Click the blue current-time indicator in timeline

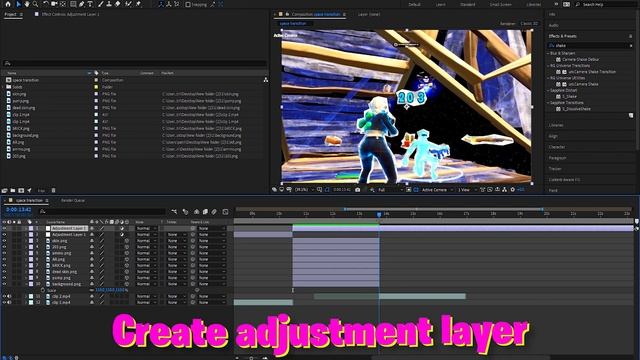[x=379, y=214]
